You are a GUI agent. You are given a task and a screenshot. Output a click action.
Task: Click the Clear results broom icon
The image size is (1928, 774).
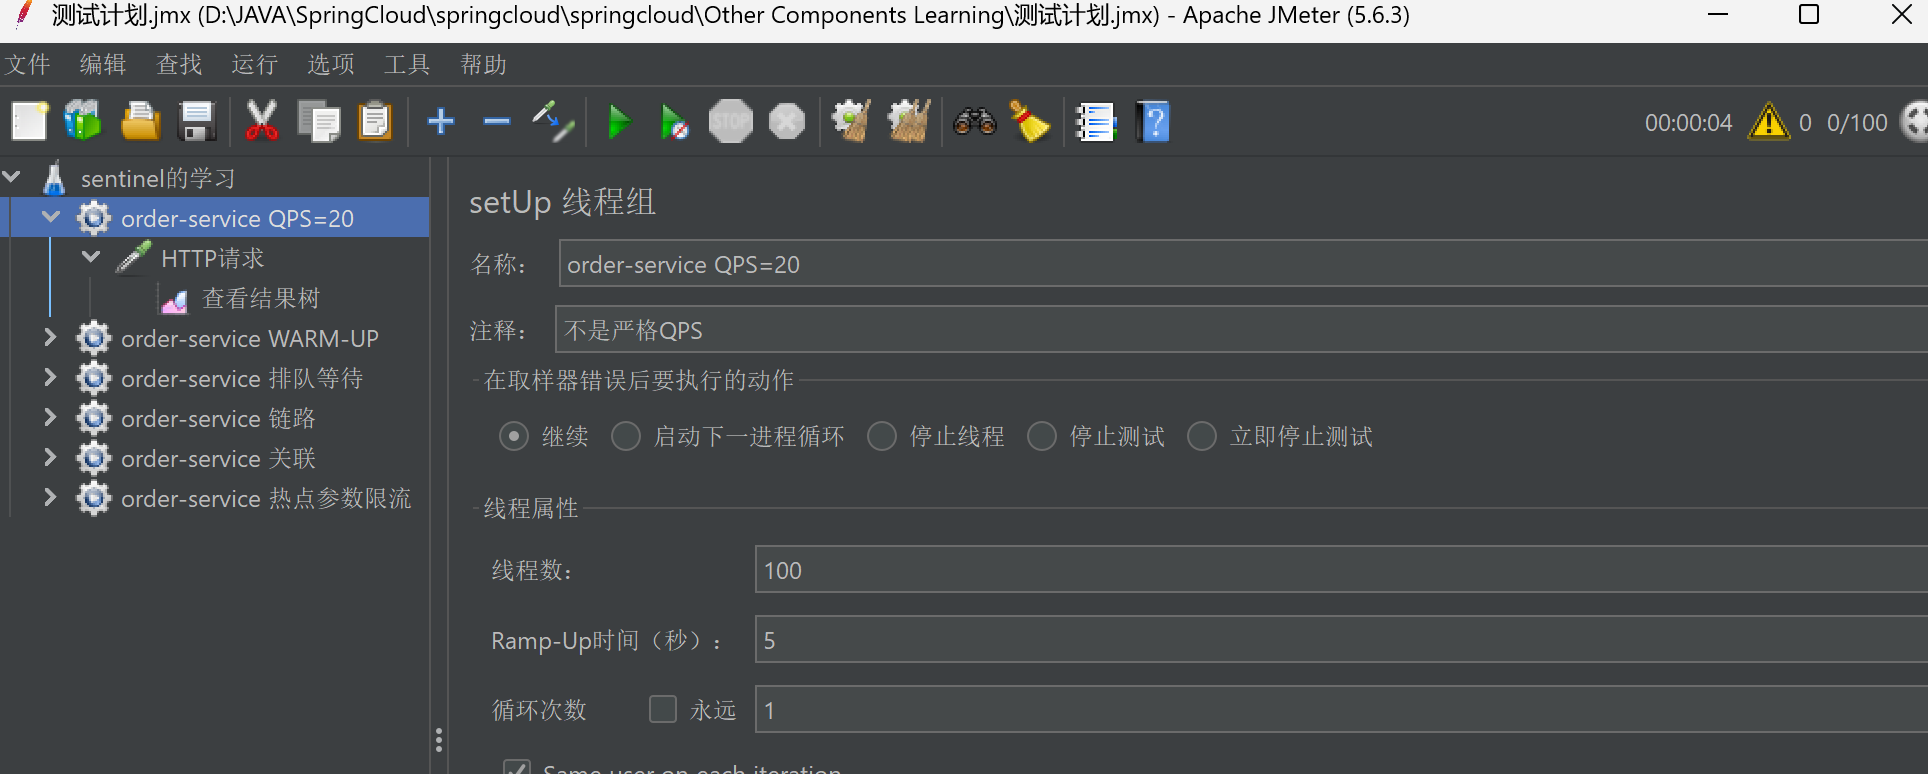click(x=853, y=122)
